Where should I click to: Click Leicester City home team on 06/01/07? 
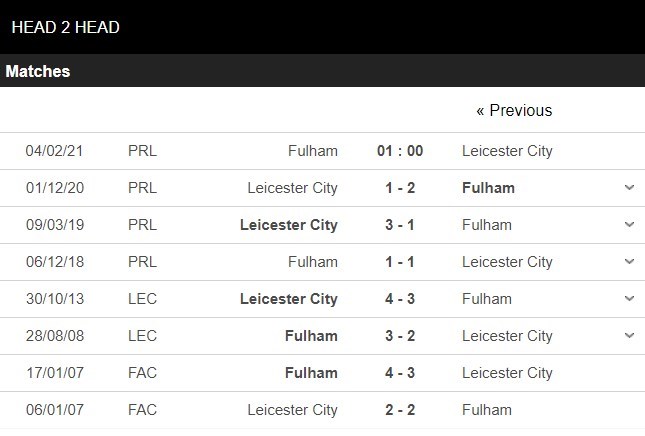tap(293, 410)
